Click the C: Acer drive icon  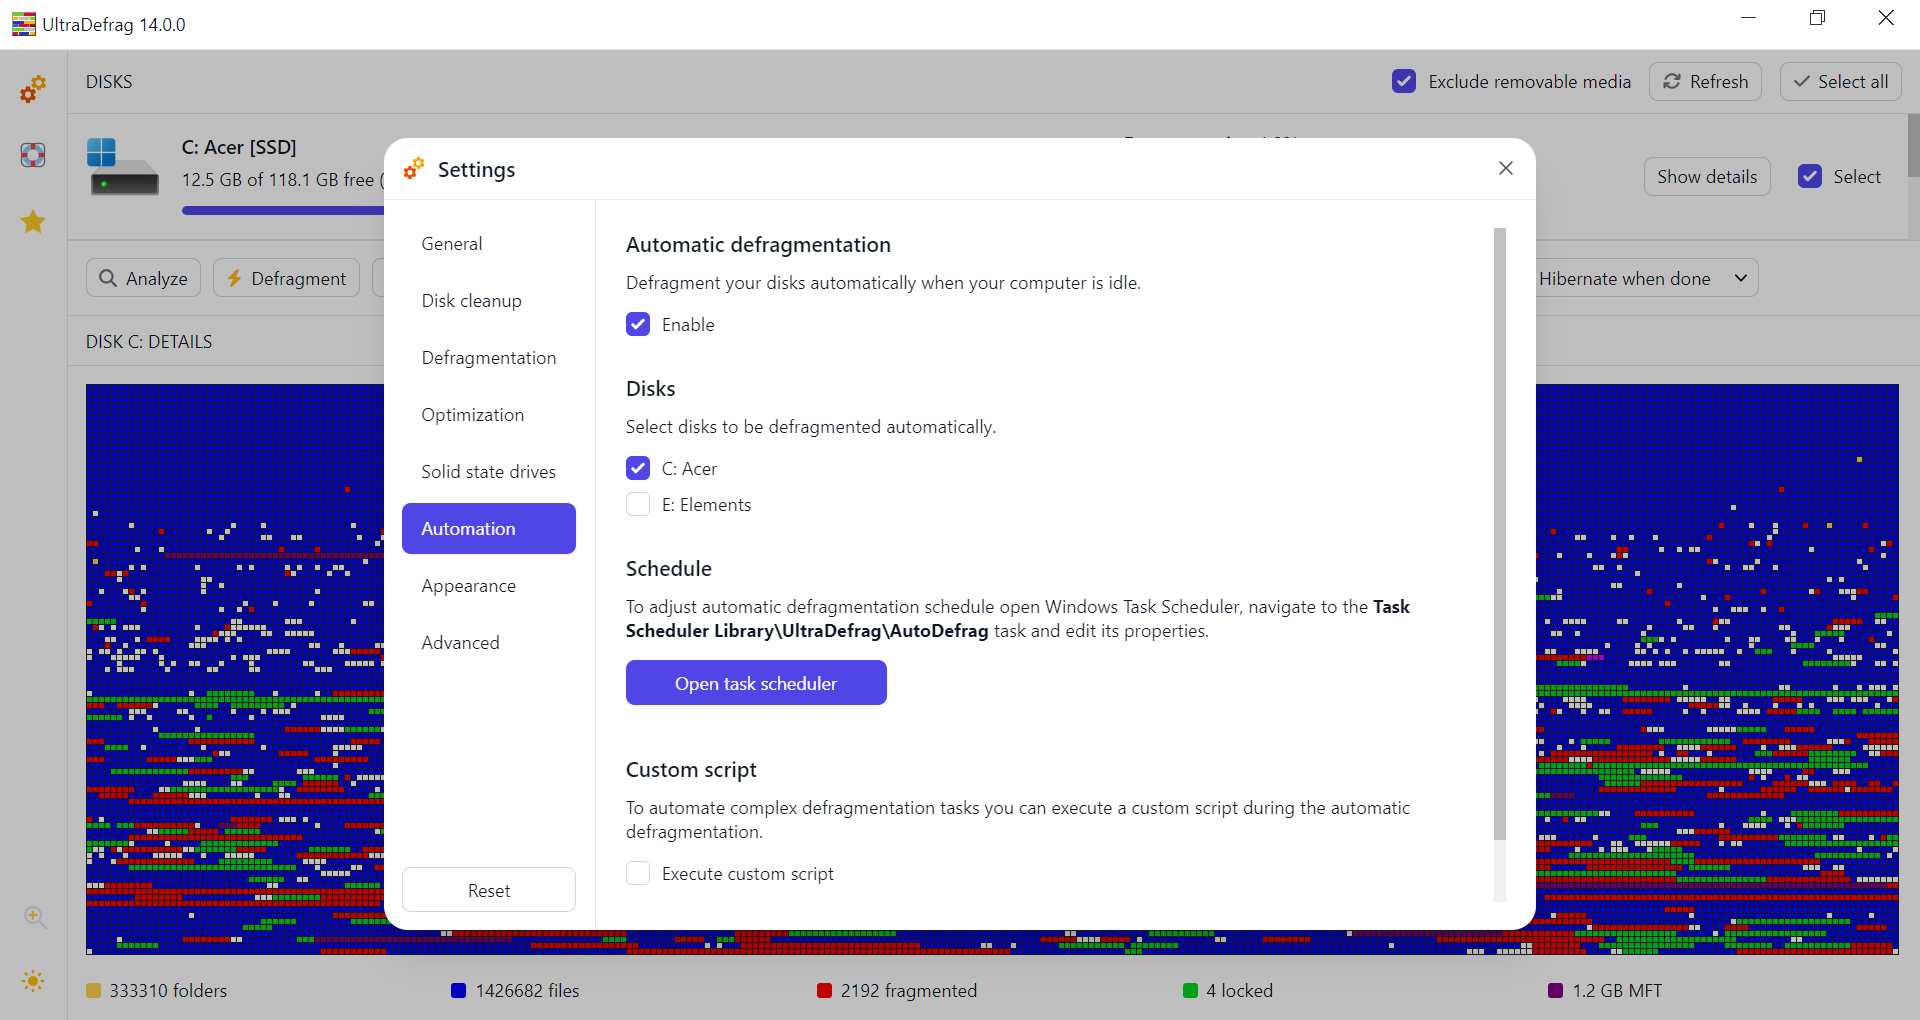click(x=123, y=167)
